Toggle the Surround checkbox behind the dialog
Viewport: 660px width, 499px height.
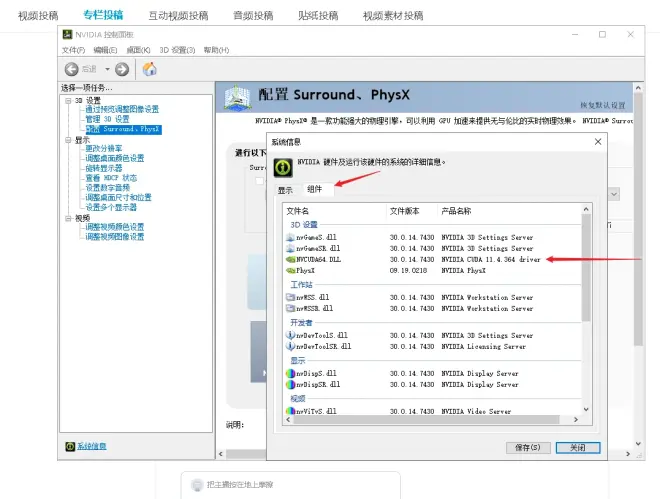click(x=260, y=181)
